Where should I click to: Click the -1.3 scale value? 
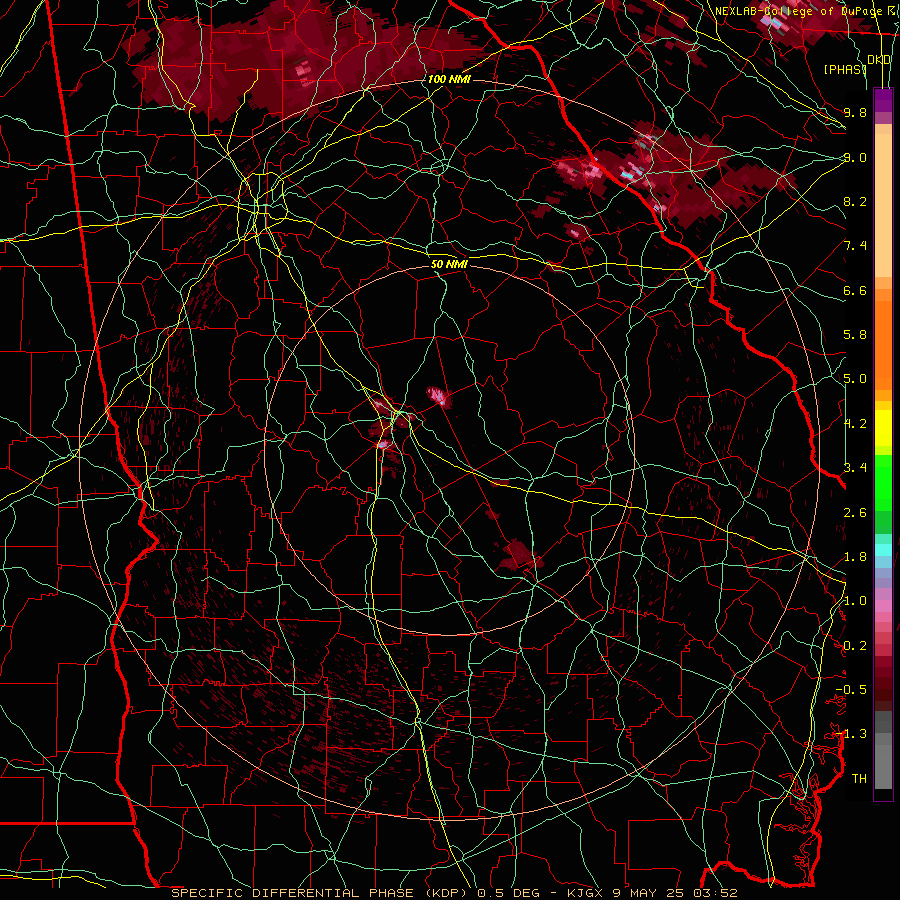point(851,734)
